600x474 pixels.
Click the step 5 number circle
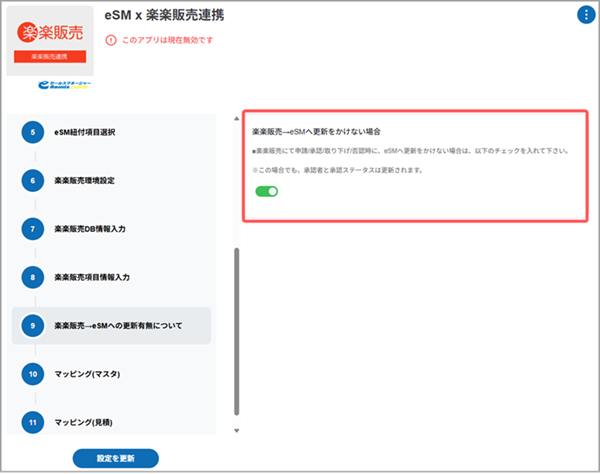(x=33, y=132)
